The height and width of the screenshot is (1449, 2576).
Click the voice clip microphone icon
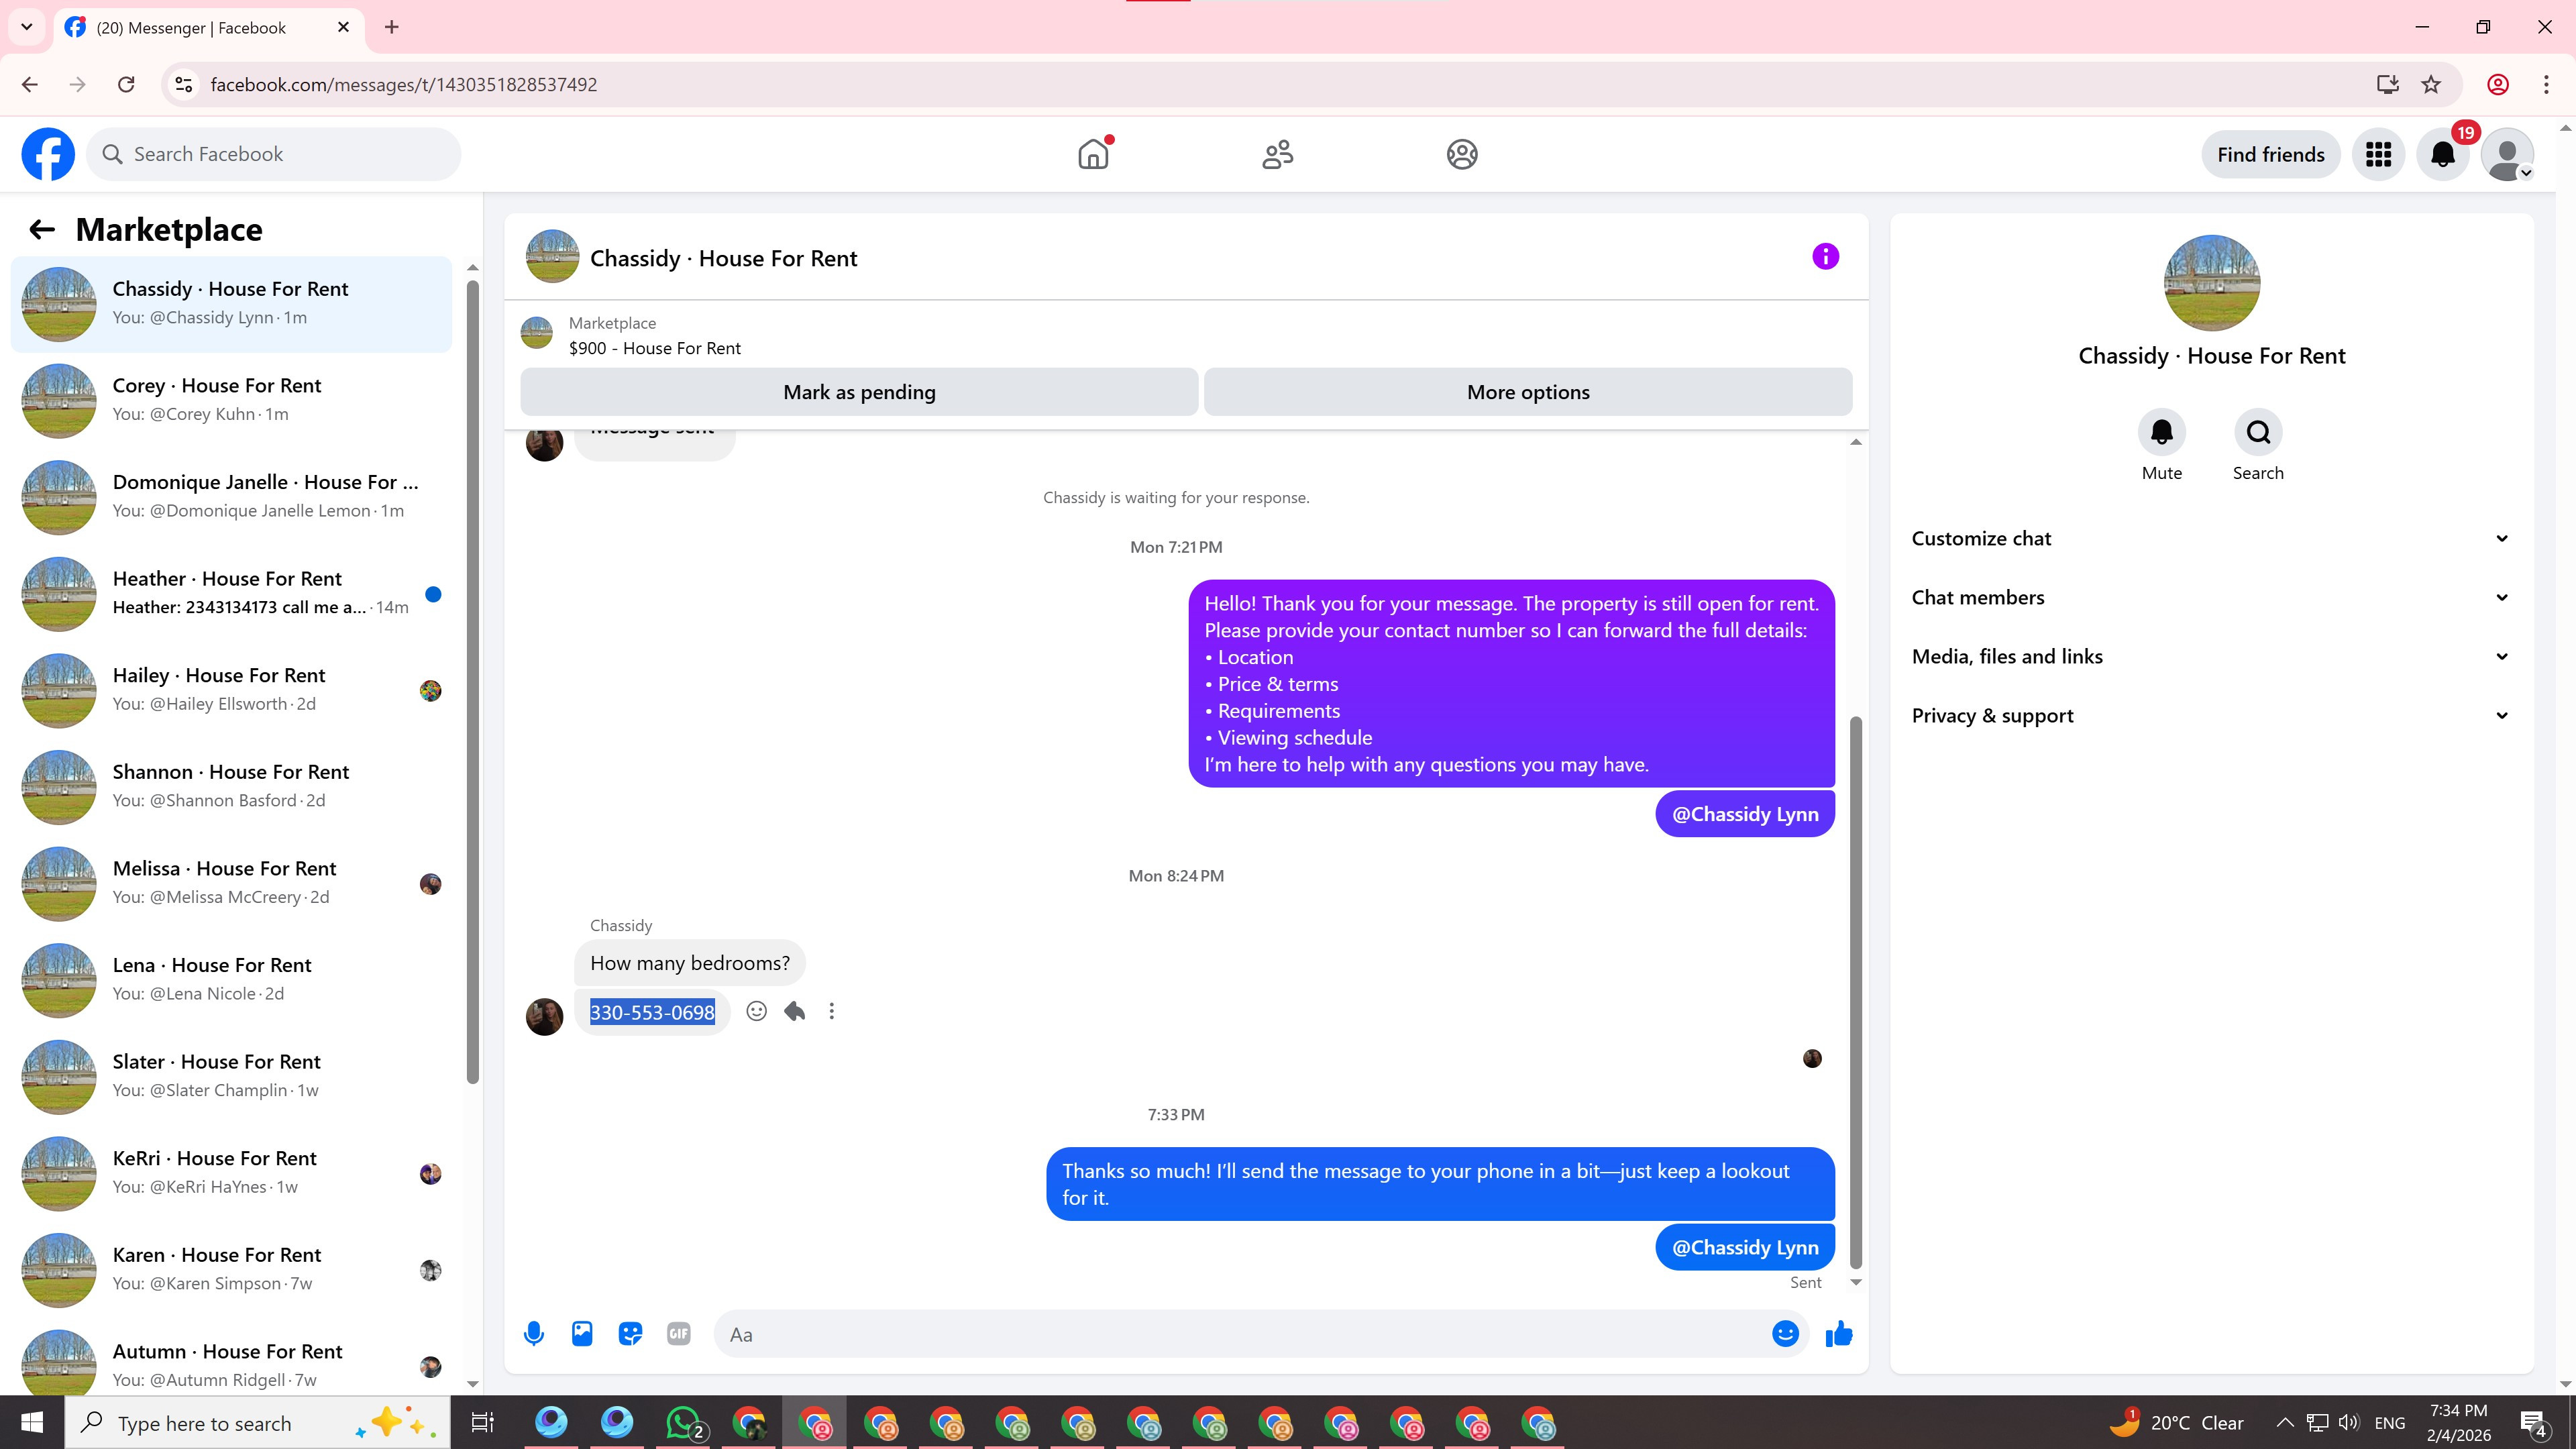pos(534,1333)
